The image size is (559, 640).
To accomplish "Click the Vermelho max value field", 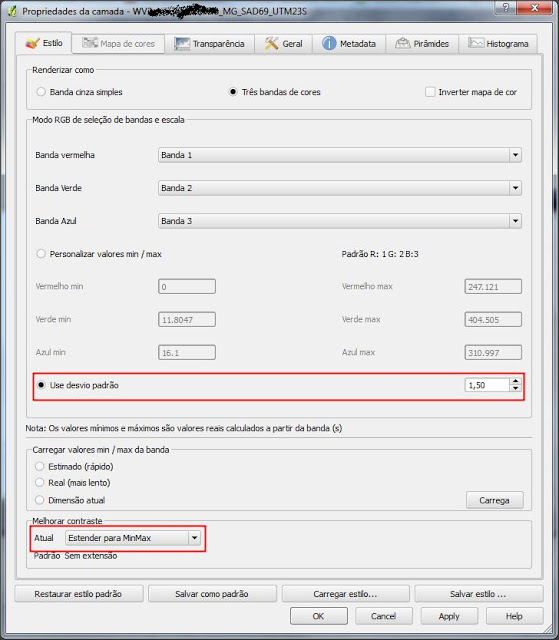I will click(493, 287).
